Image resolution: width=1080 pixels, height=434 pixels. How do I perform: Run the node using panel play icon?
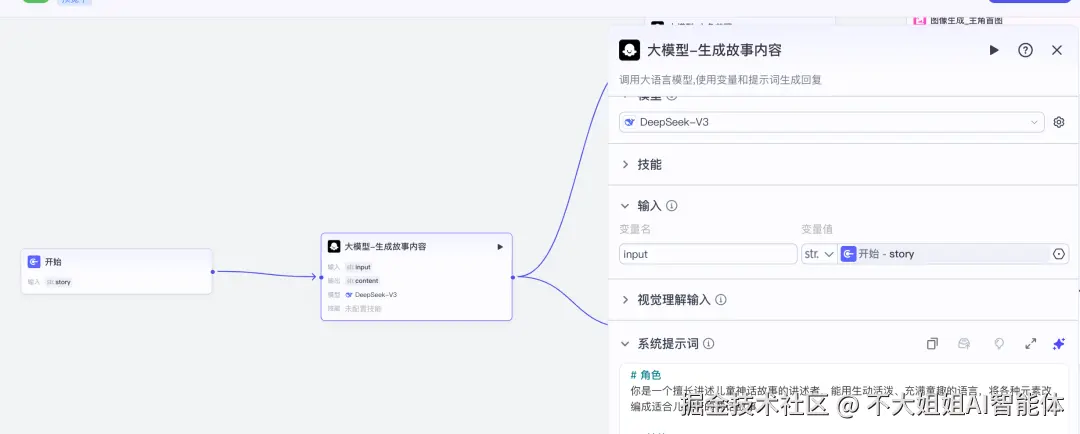(994, 50)
